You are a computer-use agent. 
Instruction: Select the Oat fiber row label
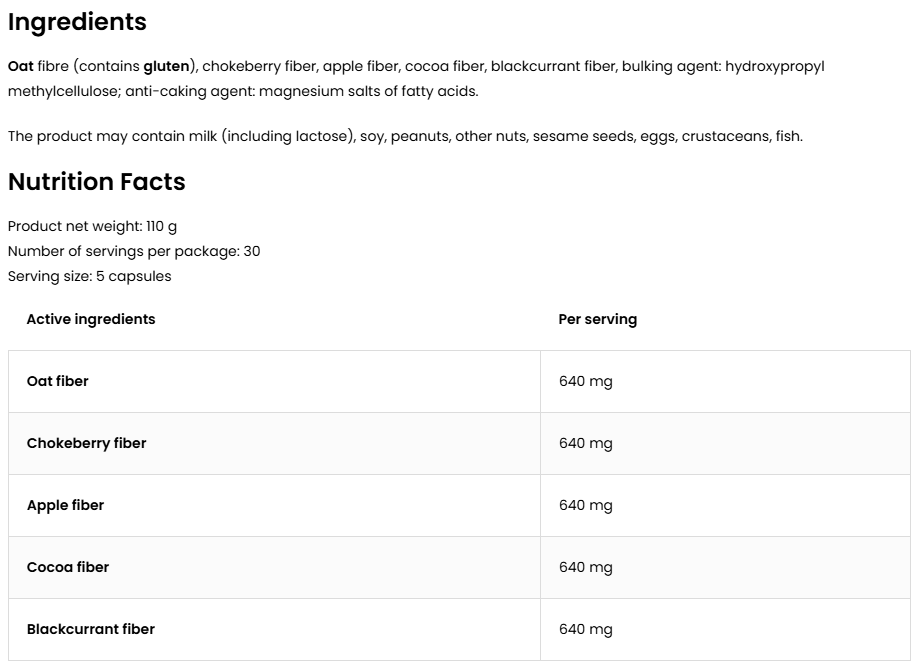coord(58,381)
